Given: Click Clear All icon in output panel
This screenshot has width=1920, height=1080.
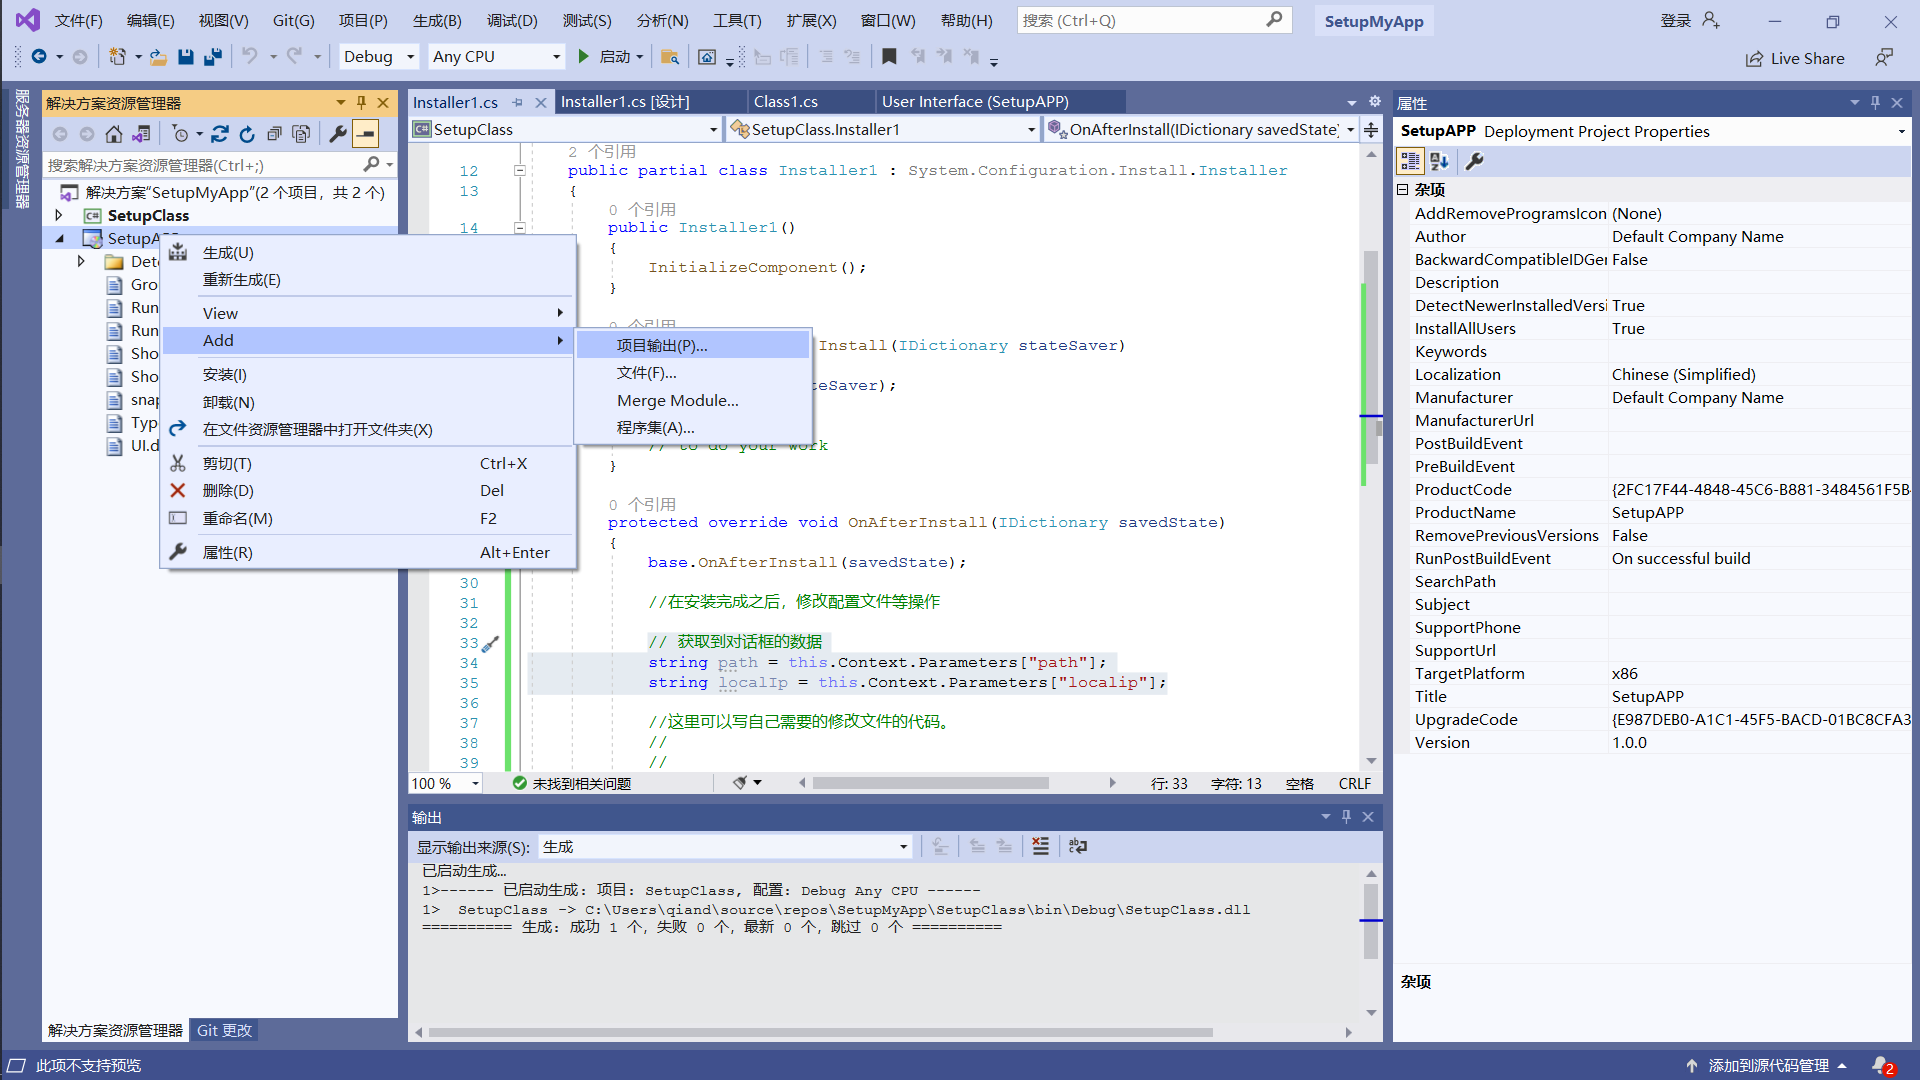Looking at the screenshot, I should 1040,846.
